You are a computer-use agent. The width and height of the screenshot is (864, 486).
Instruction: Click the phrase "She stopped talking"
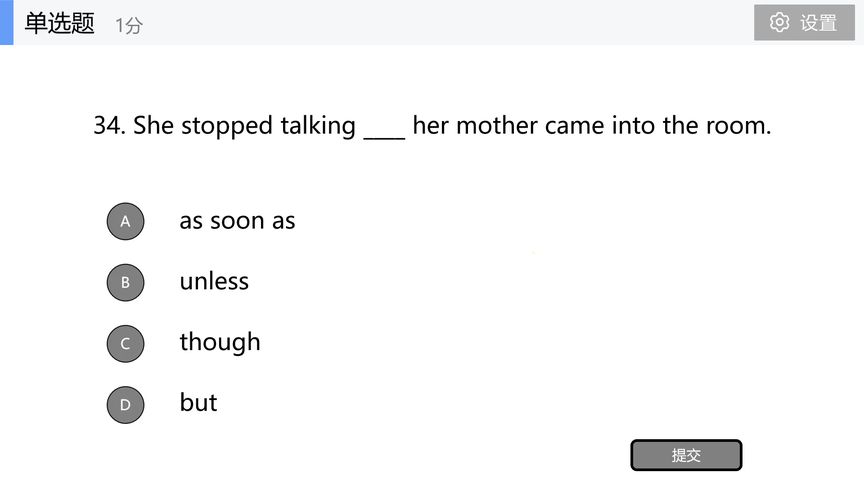pos(244,126)
